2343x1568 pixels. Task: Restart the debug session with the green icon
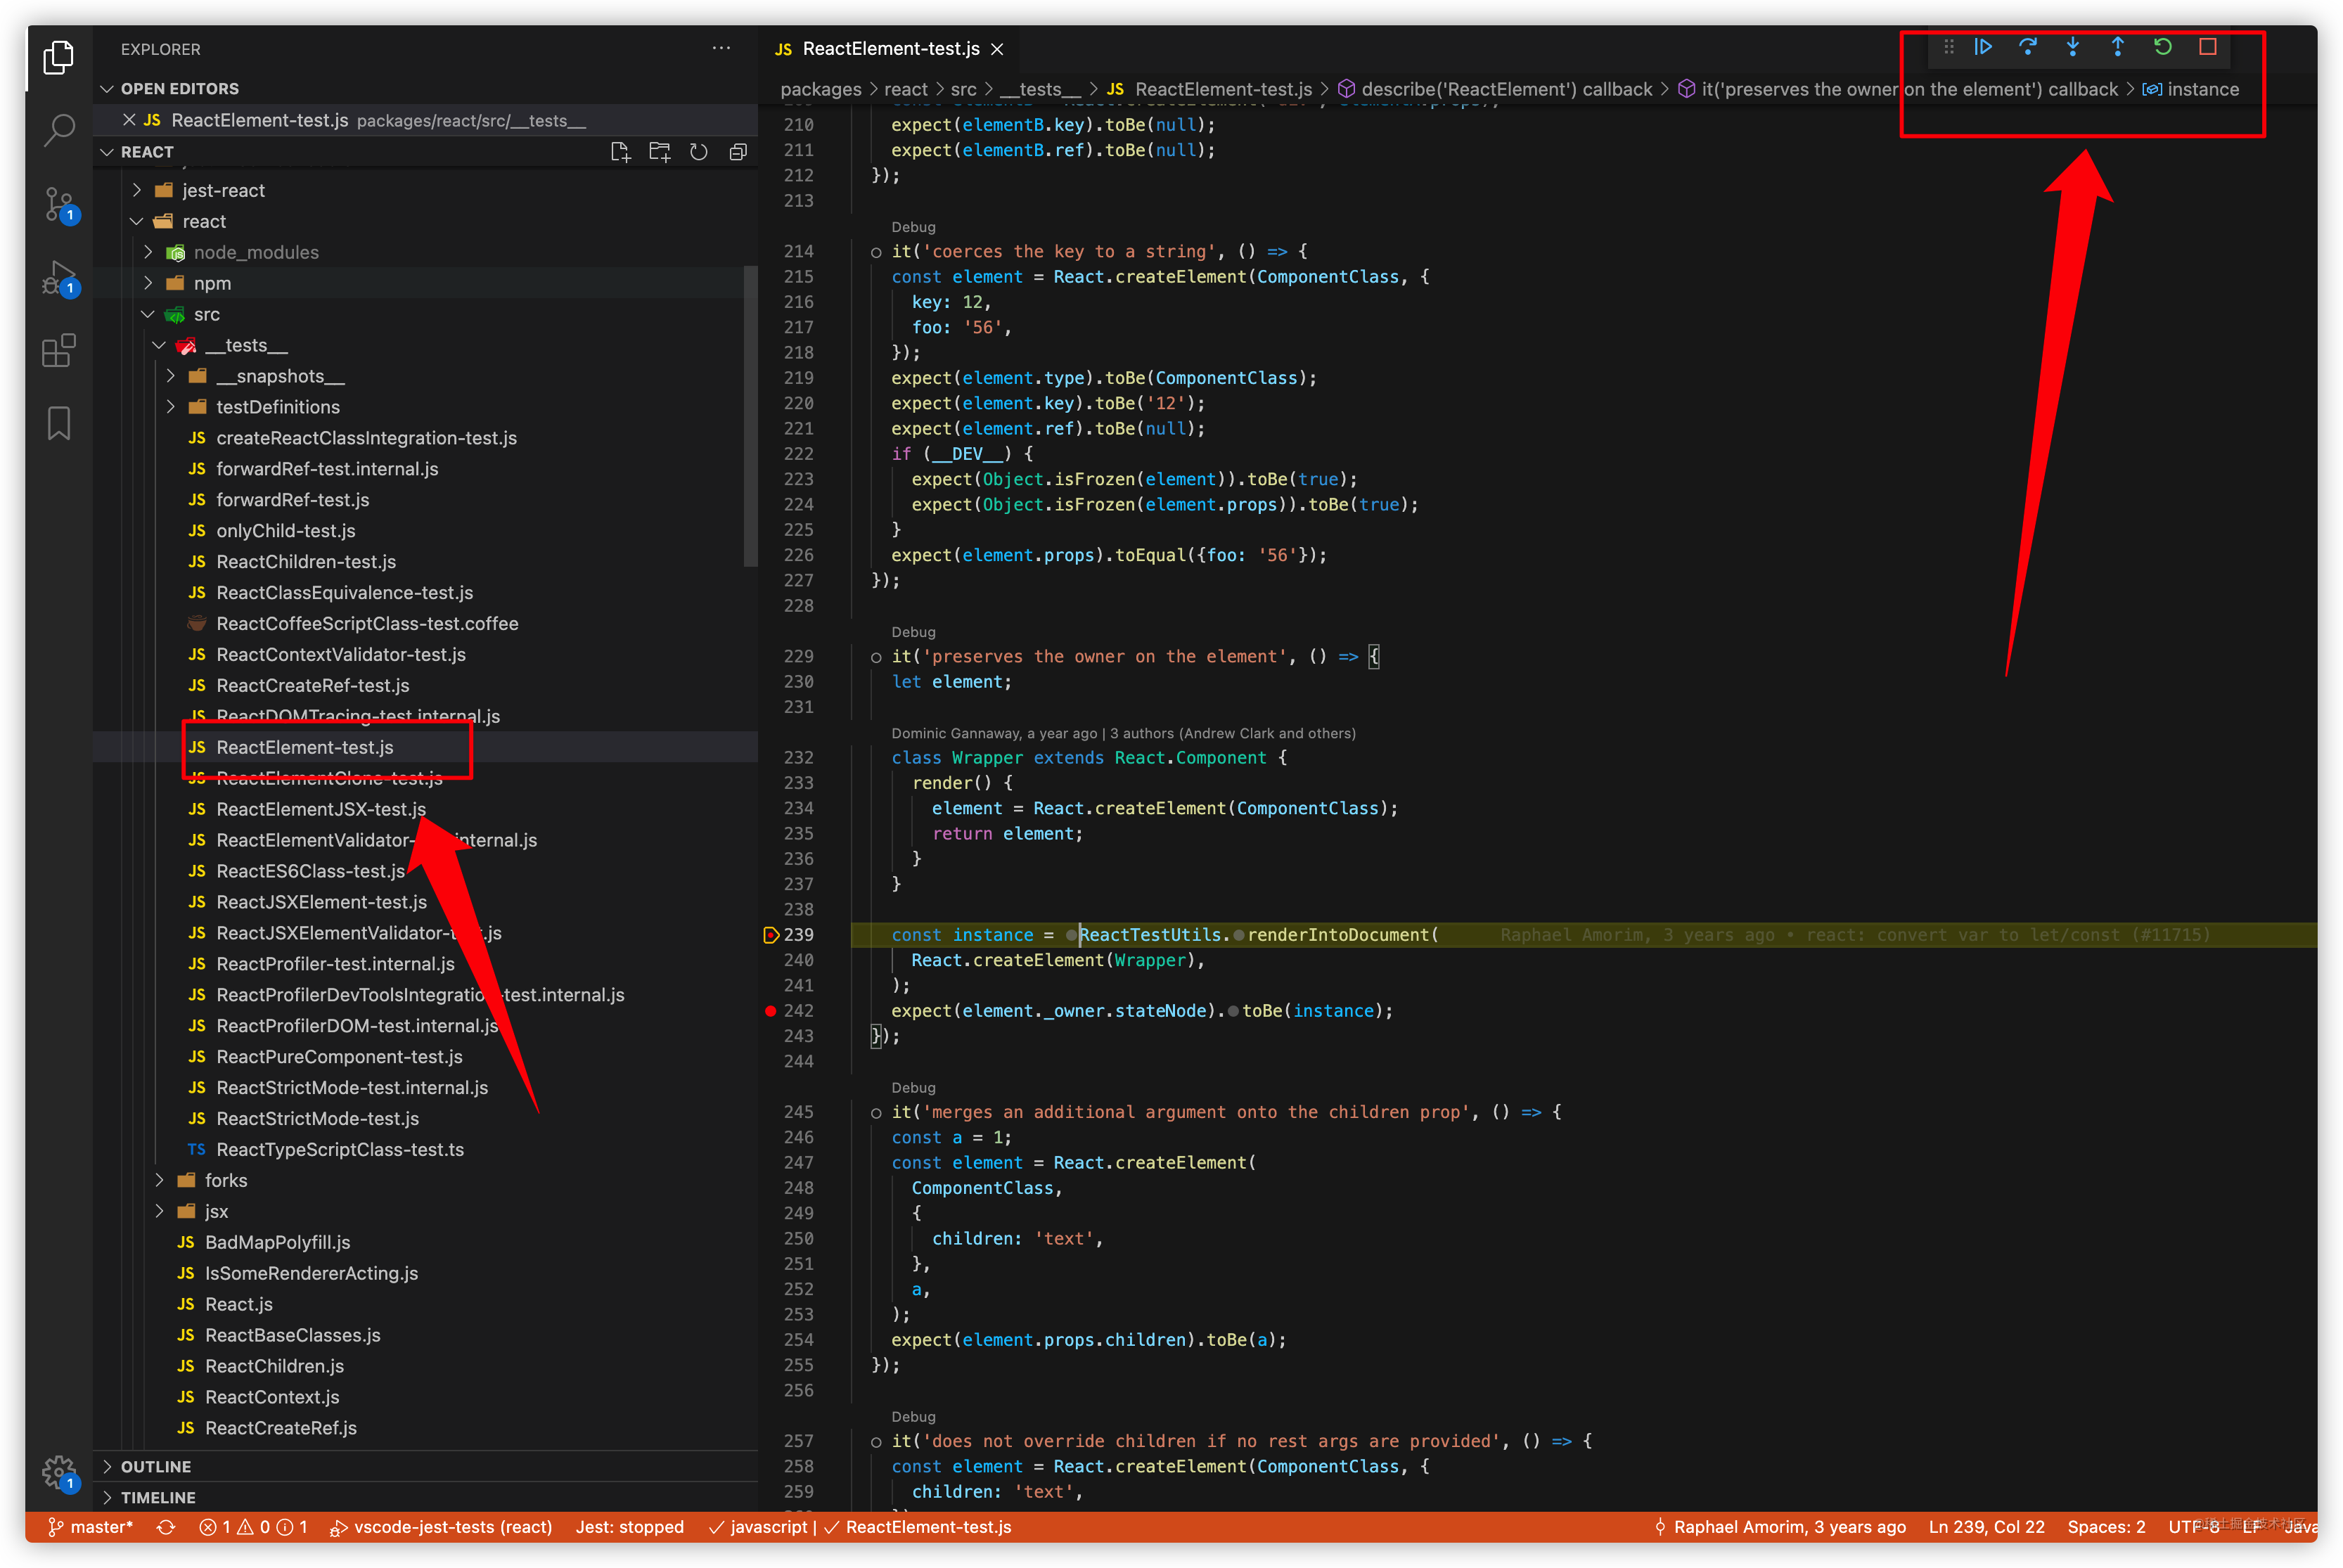pos(2163,47)
